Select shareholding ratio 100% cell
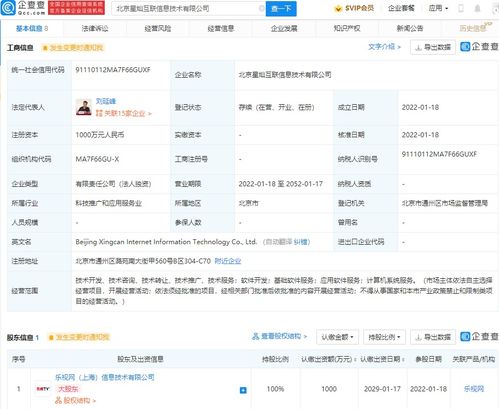 pos(275,389)
